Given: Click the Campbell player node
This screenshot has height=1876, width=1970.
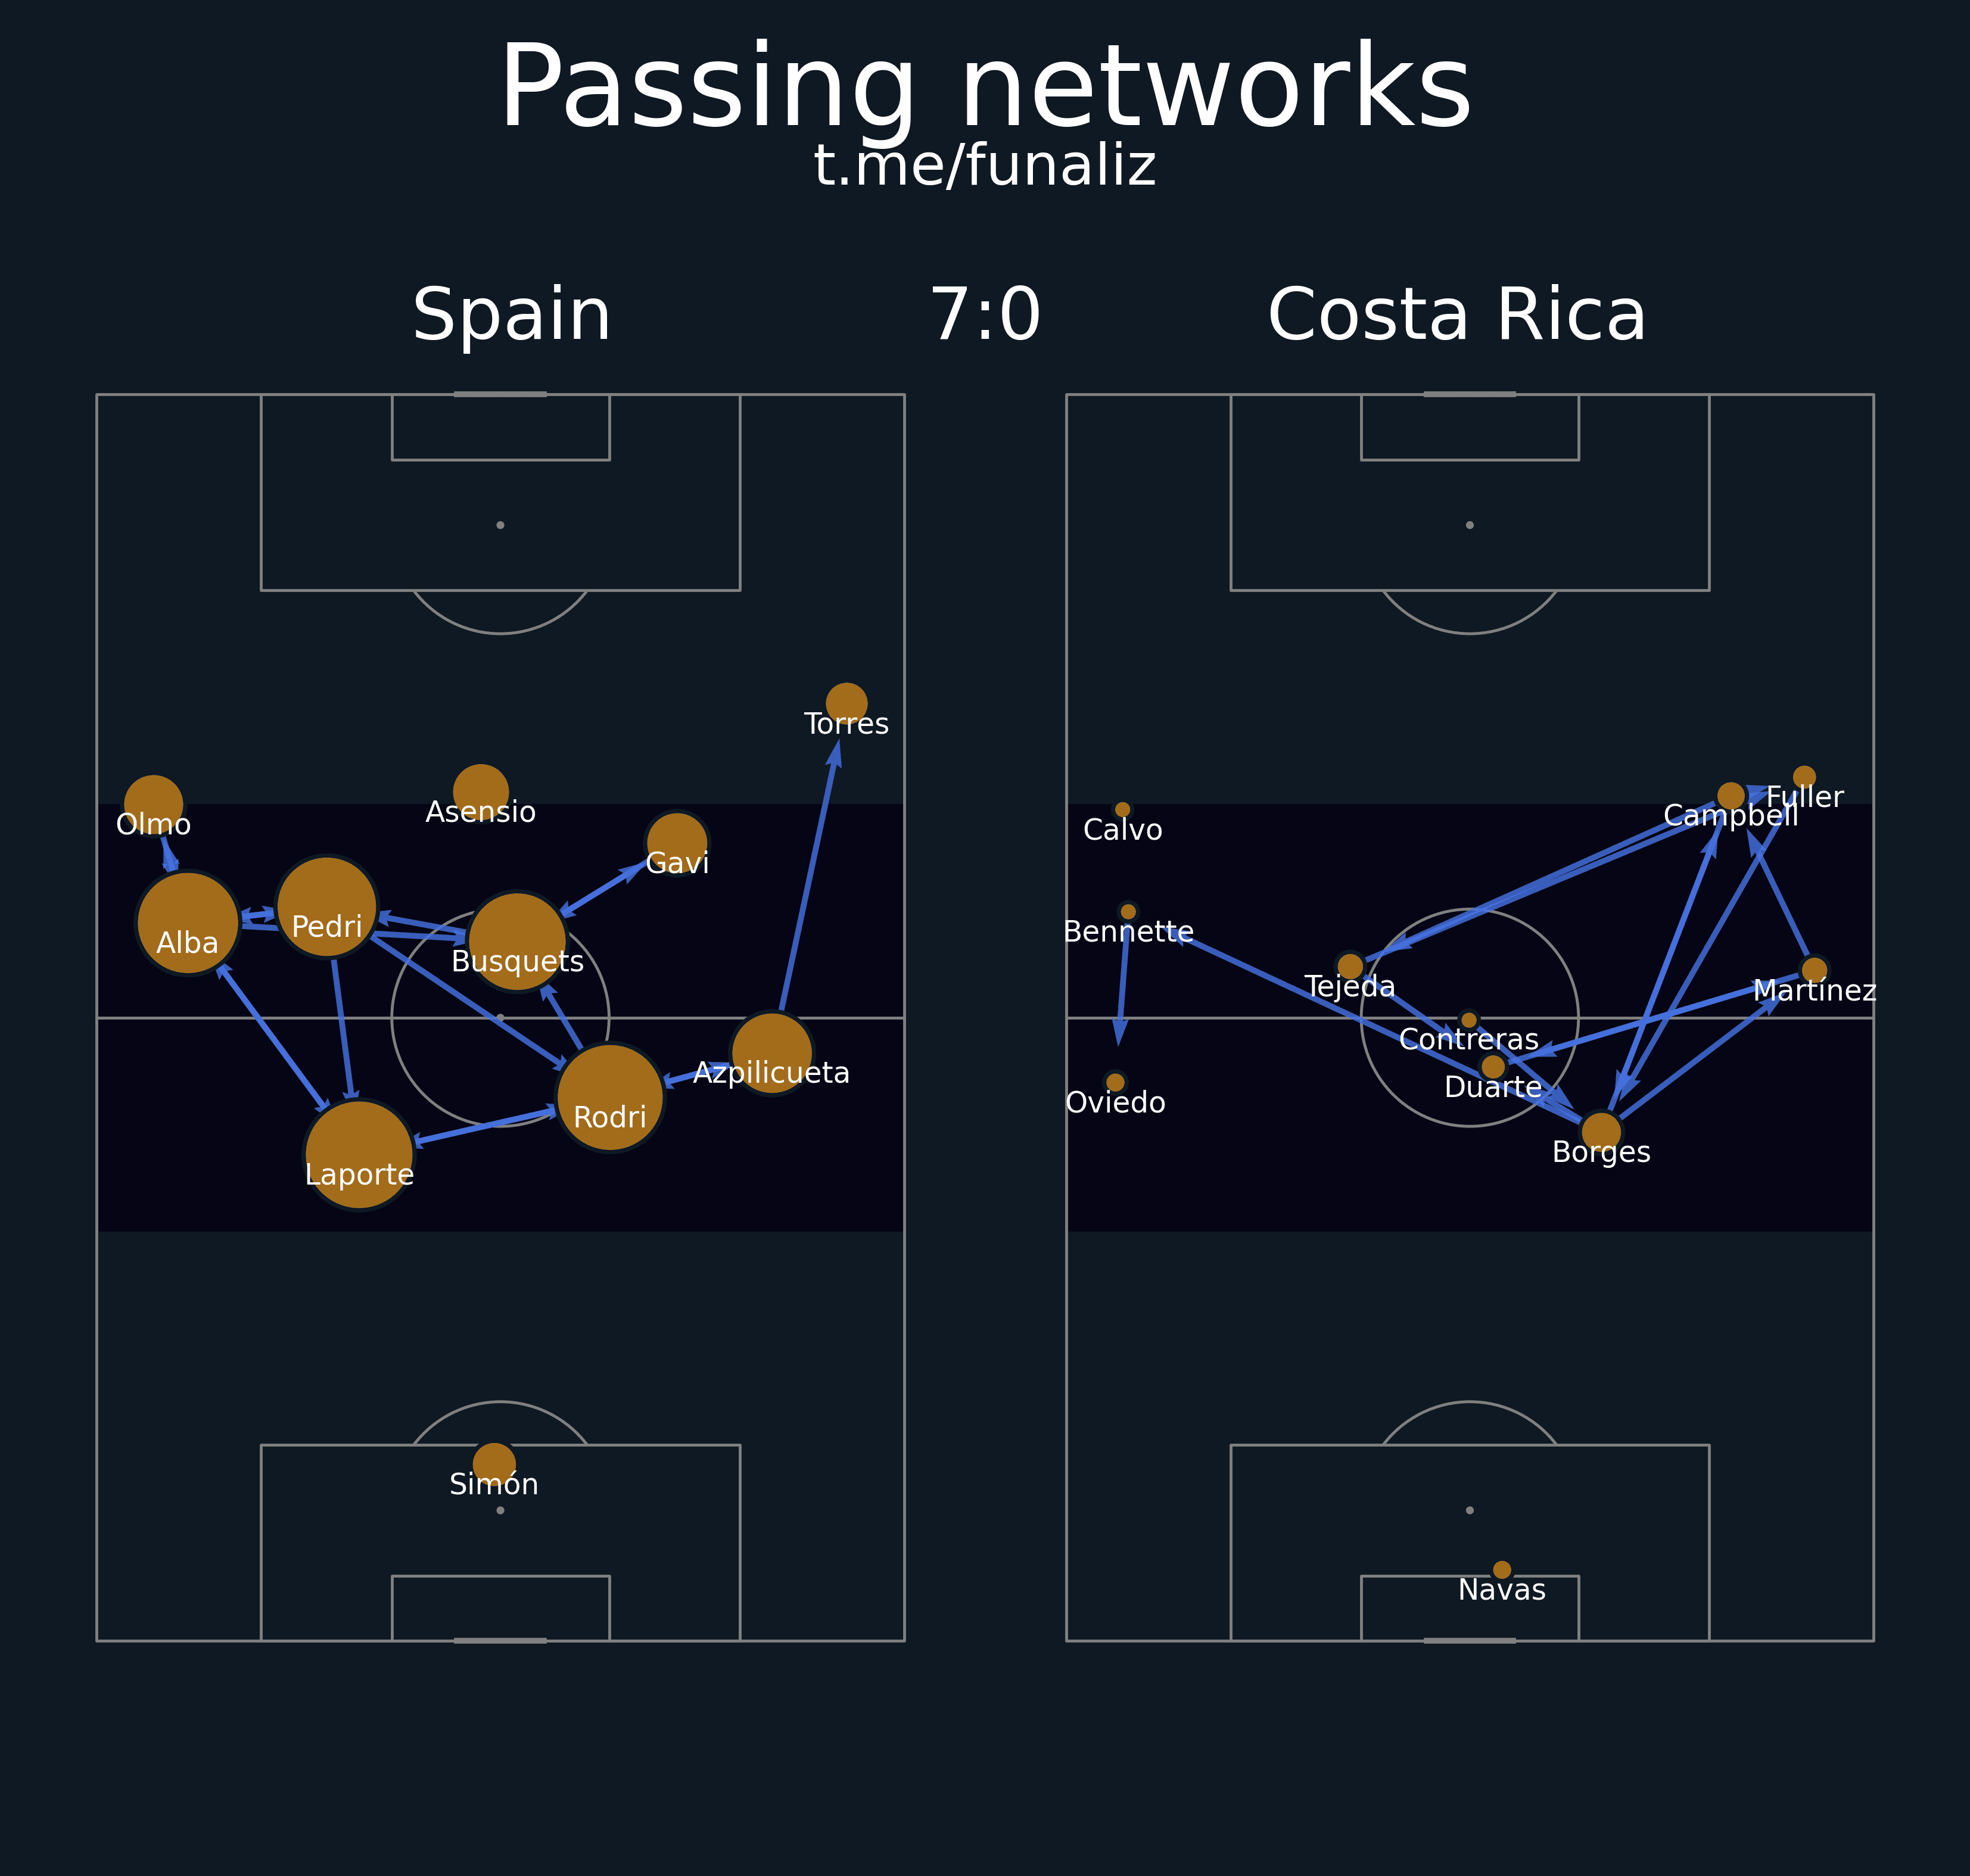Looking at the screenshot, I should (1731, 796).
